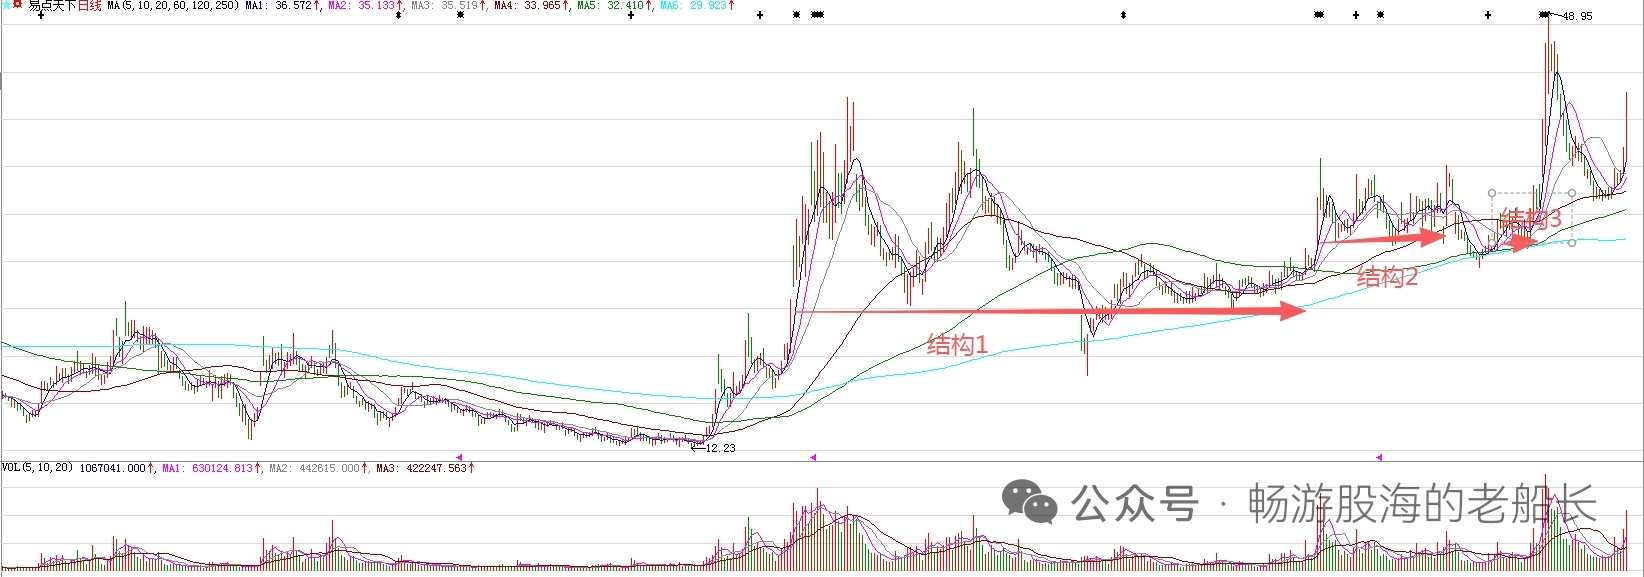Open the 日线 period label
The width and height of the screenshot is (1644, 577).
[x=90, y=6]
